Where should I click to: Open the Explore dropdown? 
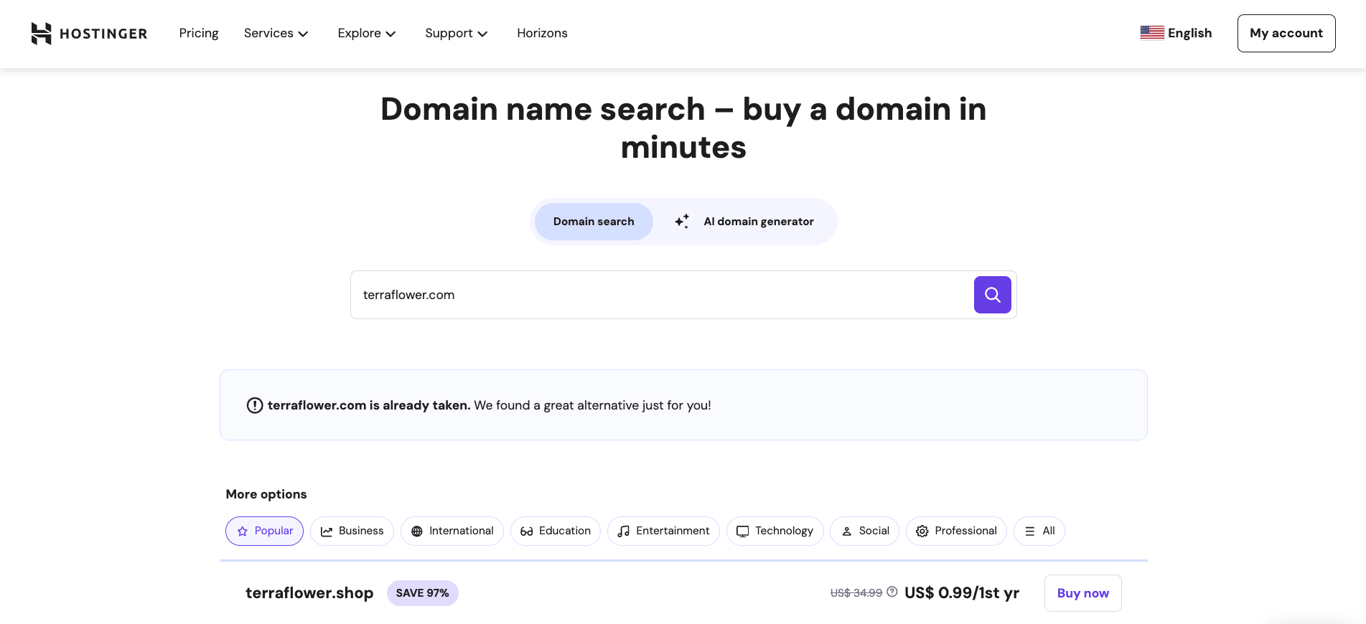tap(366, 33)
